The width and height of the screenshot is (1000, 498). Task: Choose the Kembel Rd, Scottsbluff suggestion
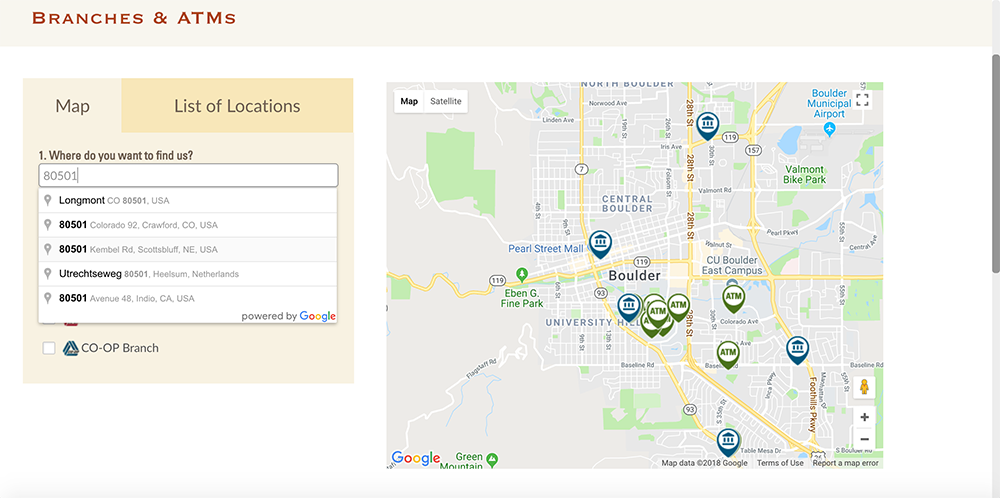(188, 249)
